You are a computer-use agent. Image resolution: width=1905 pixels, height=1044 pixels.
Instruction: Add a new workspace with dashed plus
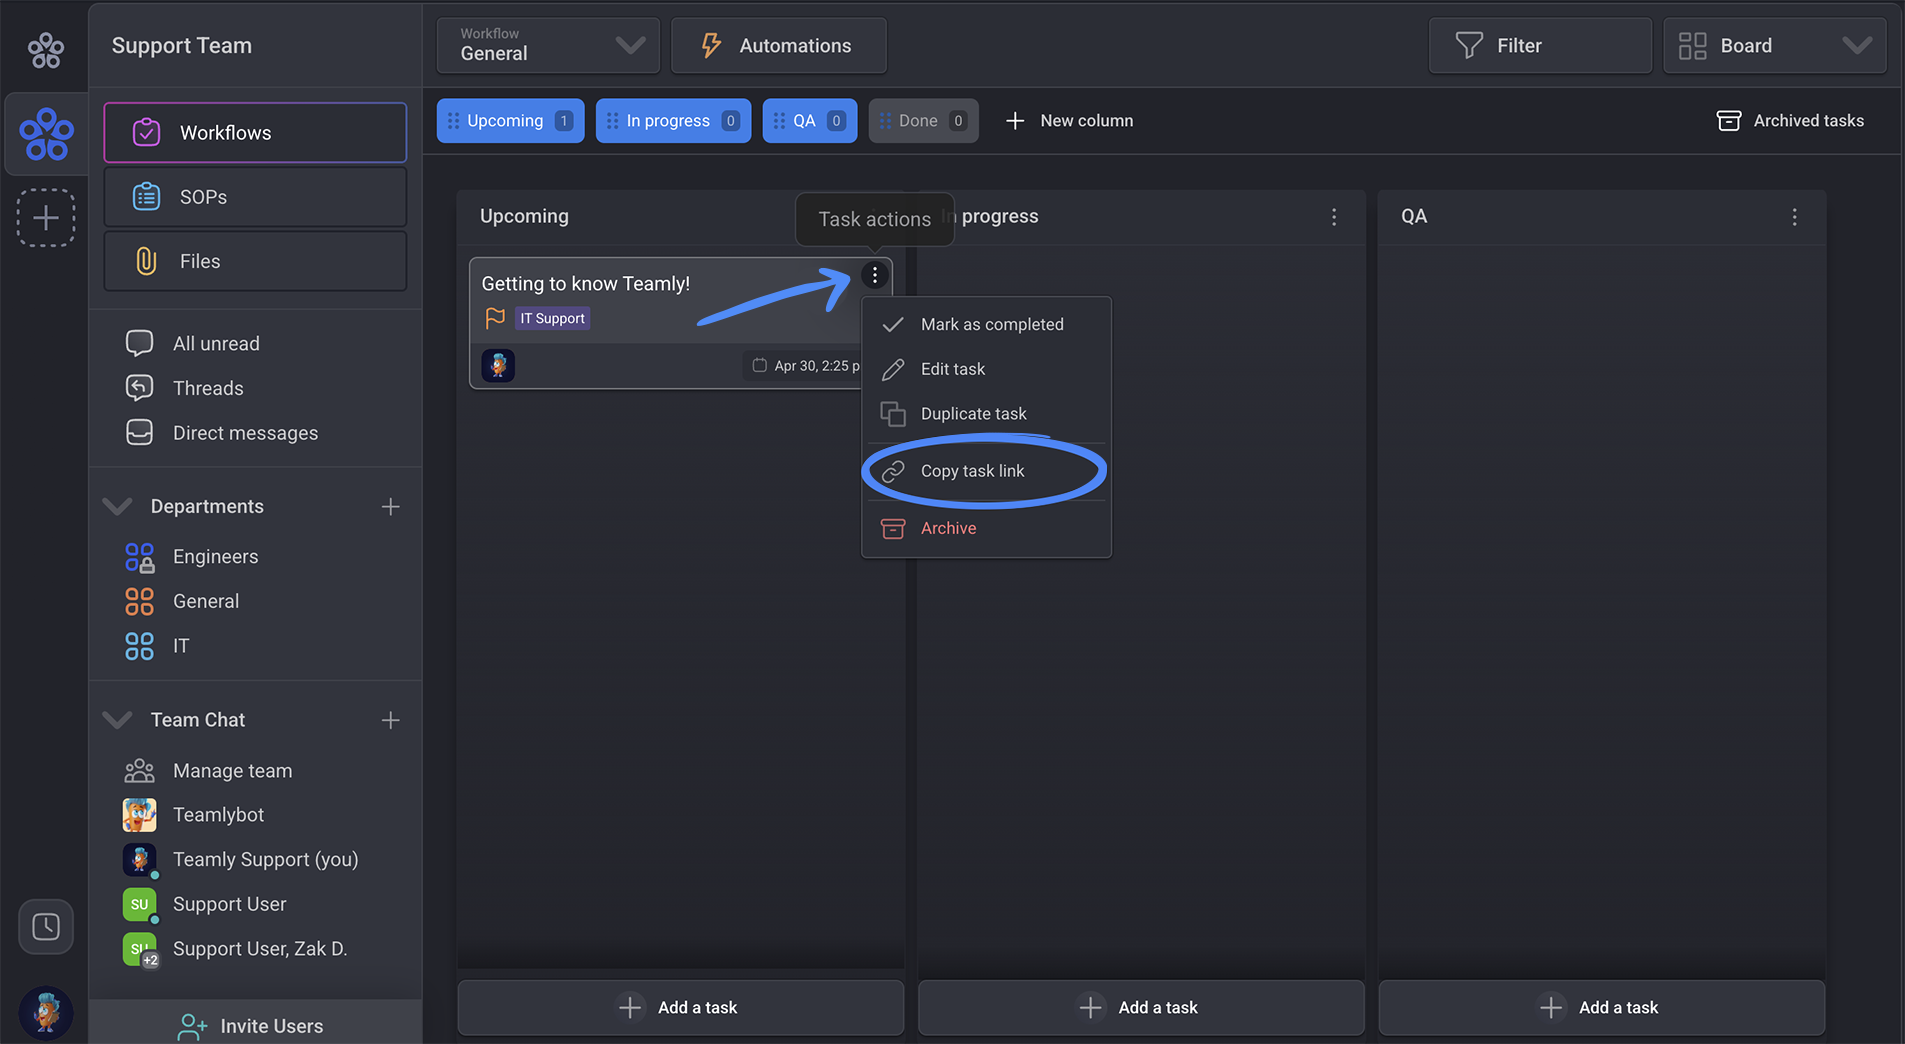[x=46, y=218]
